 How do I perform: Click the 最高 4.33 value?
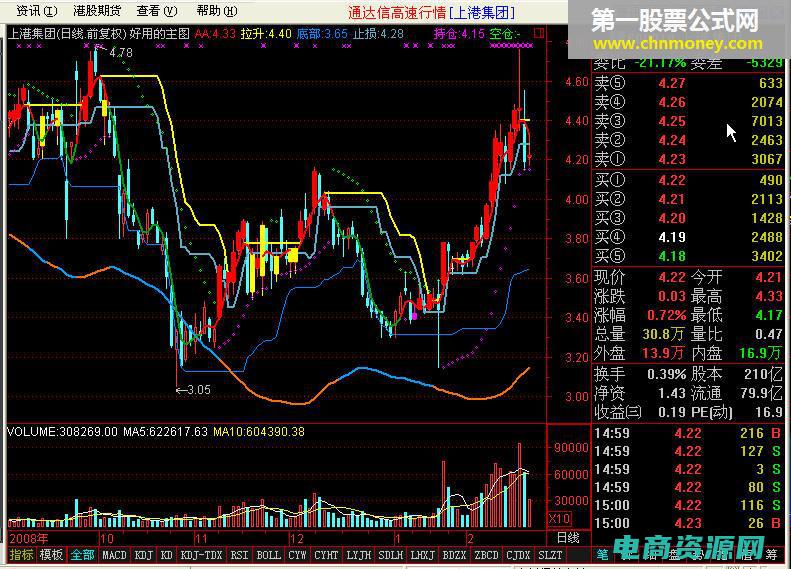tap(769, 296)
